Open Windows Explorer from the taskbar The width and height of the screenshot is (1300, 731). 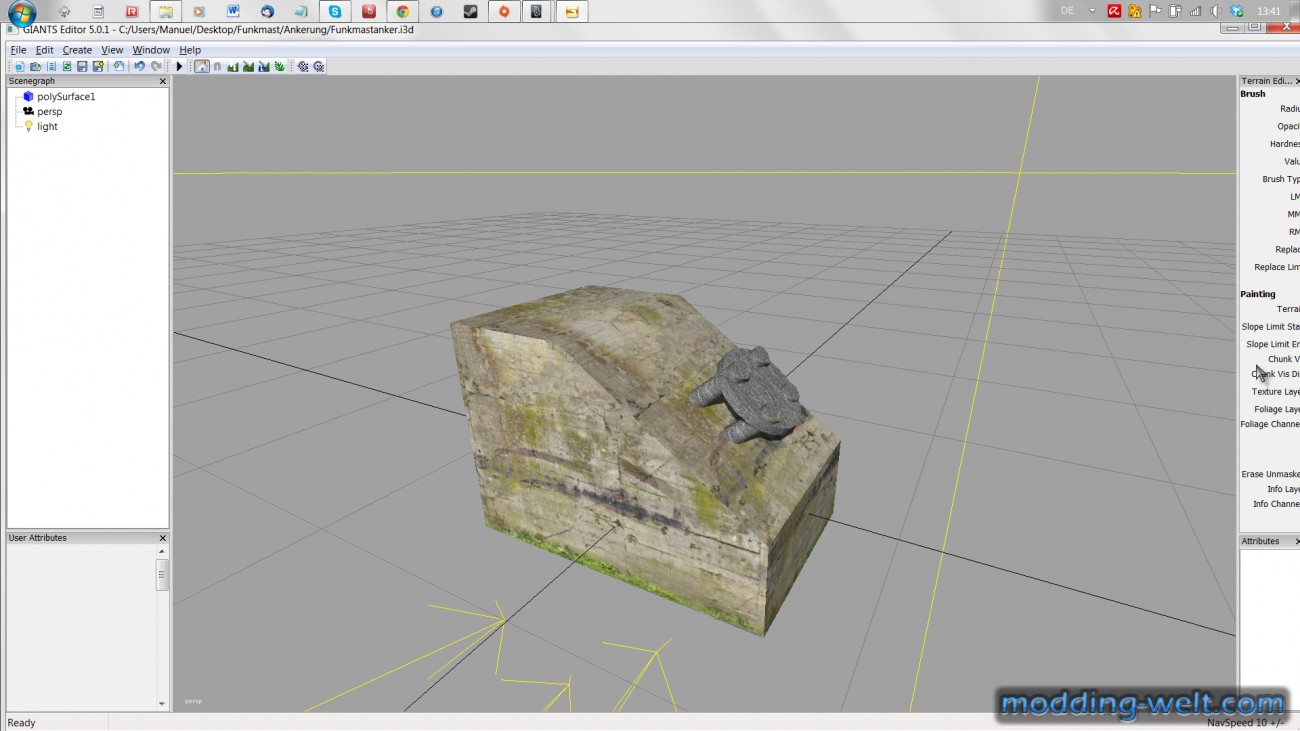pyautogui.click(x=164, y=12)
